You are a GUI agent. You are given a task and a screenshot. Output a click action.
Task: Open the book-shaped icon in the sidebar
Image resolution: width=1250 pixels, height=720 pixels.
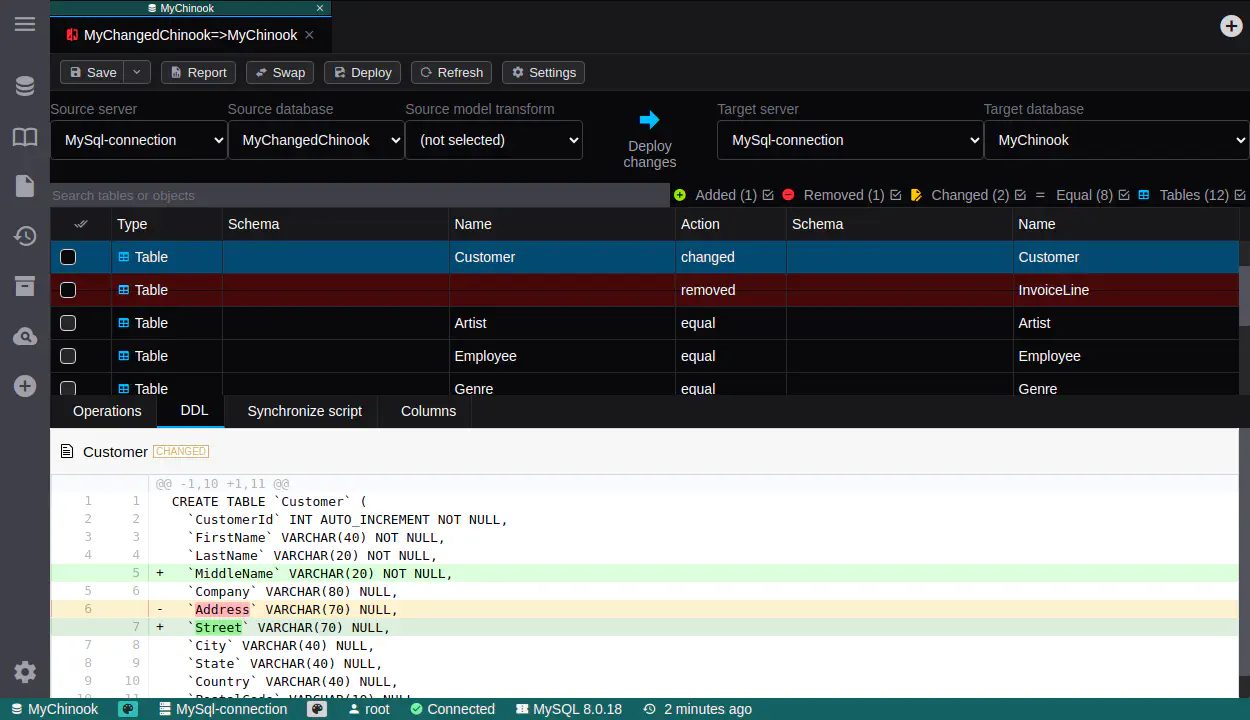(25, 137)
